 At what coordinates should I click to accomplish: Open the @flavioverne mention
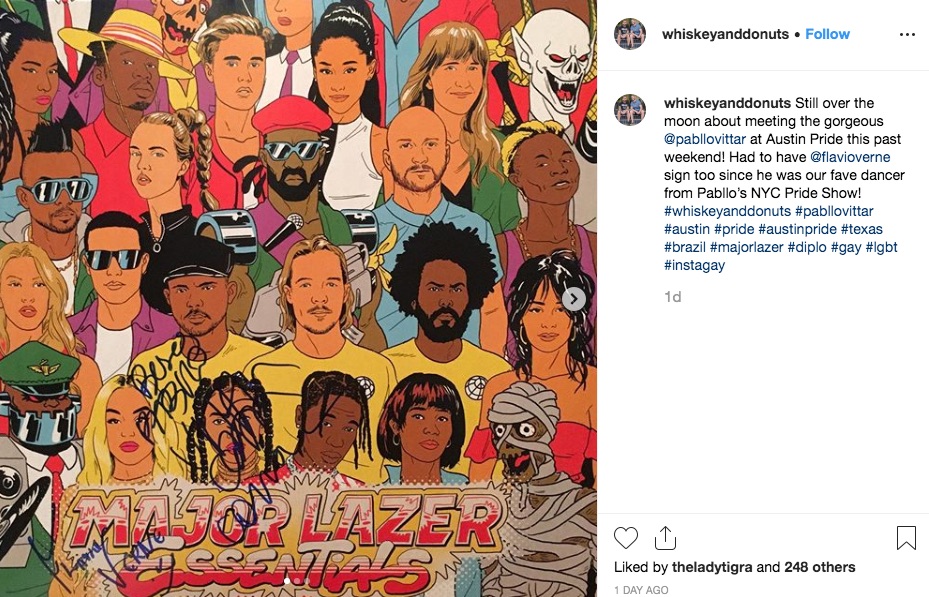[x=850, y=157]
